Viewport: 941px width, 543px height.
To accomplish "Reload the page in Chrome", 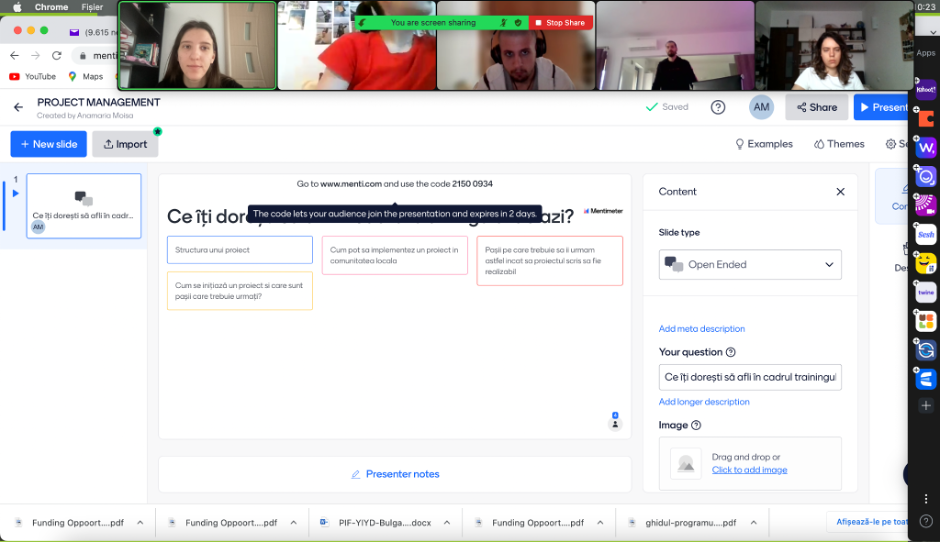I will coord(56,56).
